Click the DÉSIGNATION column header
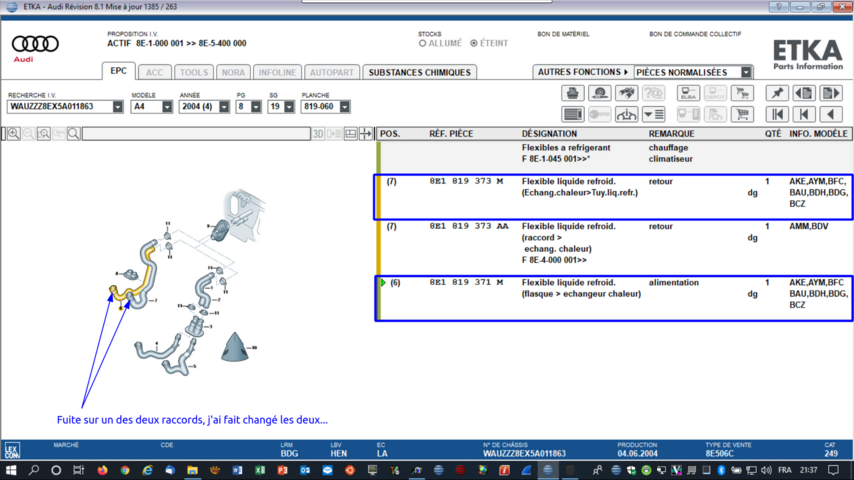The height and width of the screenshot is (480, 854). [x=549, y=133]
